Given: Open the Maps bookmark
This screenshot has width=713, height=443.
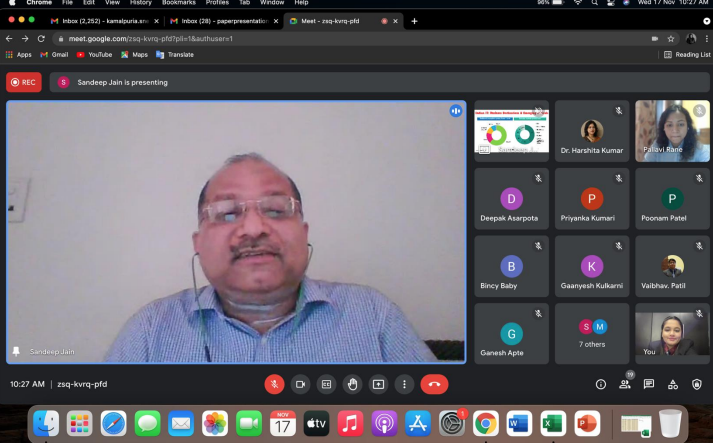Looking at the screenshot, I should 134,55.
